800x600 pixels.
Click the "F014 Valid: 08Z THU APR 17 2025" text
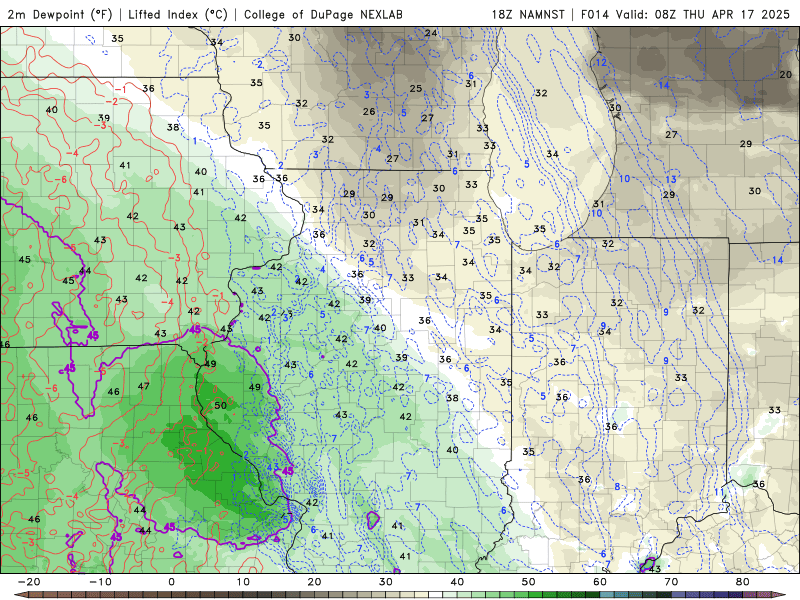(x=685, y=14)
